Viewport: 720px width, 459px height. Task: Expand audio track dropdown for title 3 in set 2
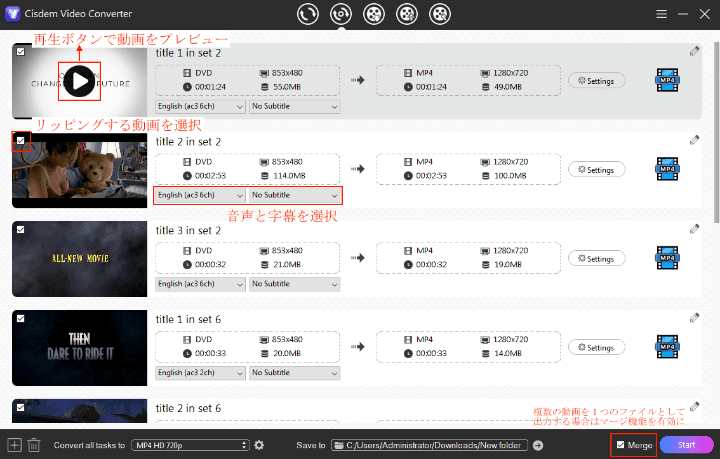click(x=200, y=284)
